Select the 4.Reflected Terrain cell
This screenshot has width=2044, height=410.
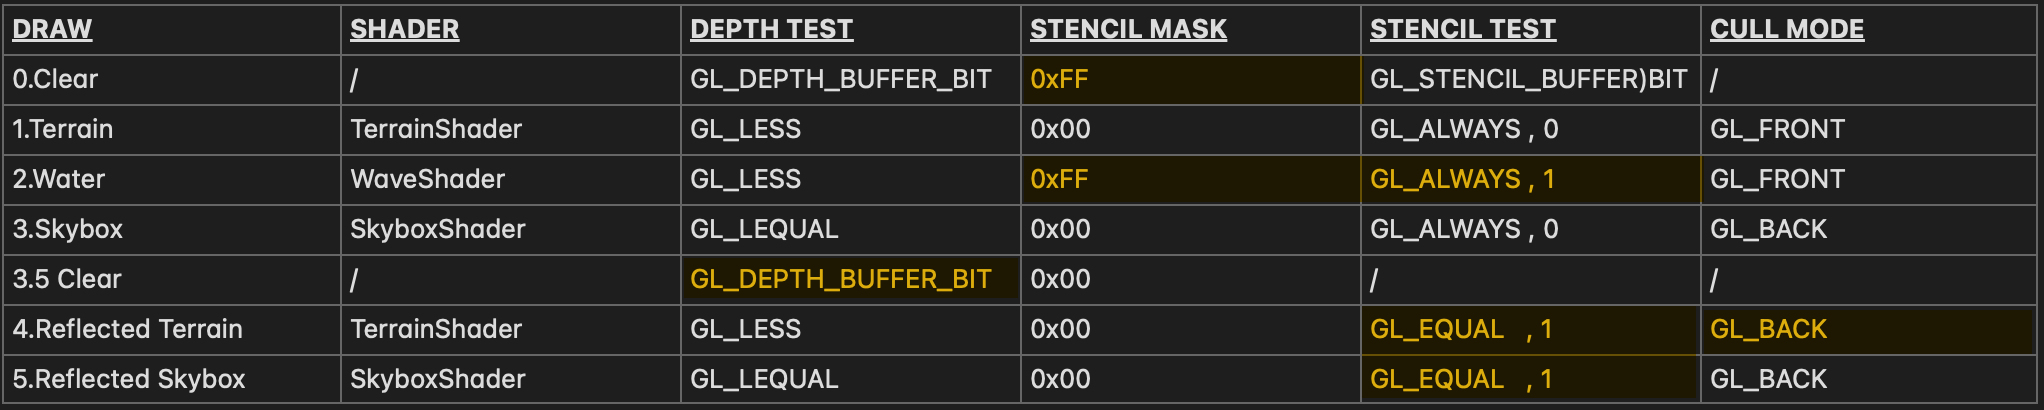pyautogui.click(x=128, y=329)
